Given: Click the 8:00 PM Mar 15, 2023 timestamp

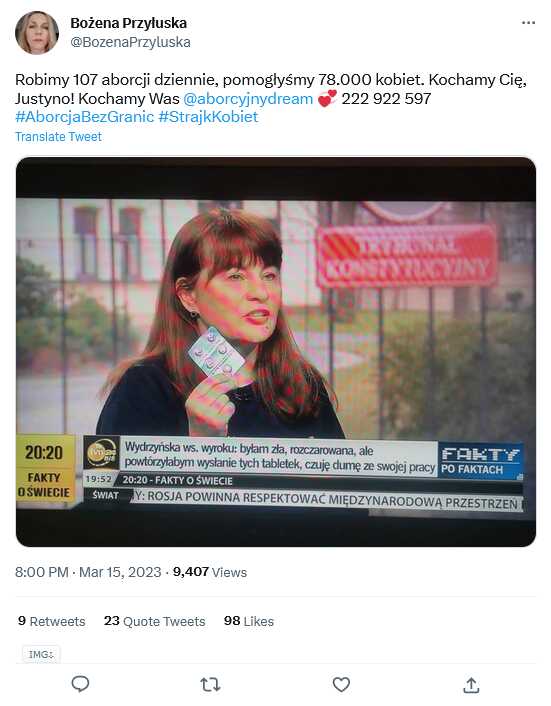Looking at the screenshot, I should tap(88, 572).
